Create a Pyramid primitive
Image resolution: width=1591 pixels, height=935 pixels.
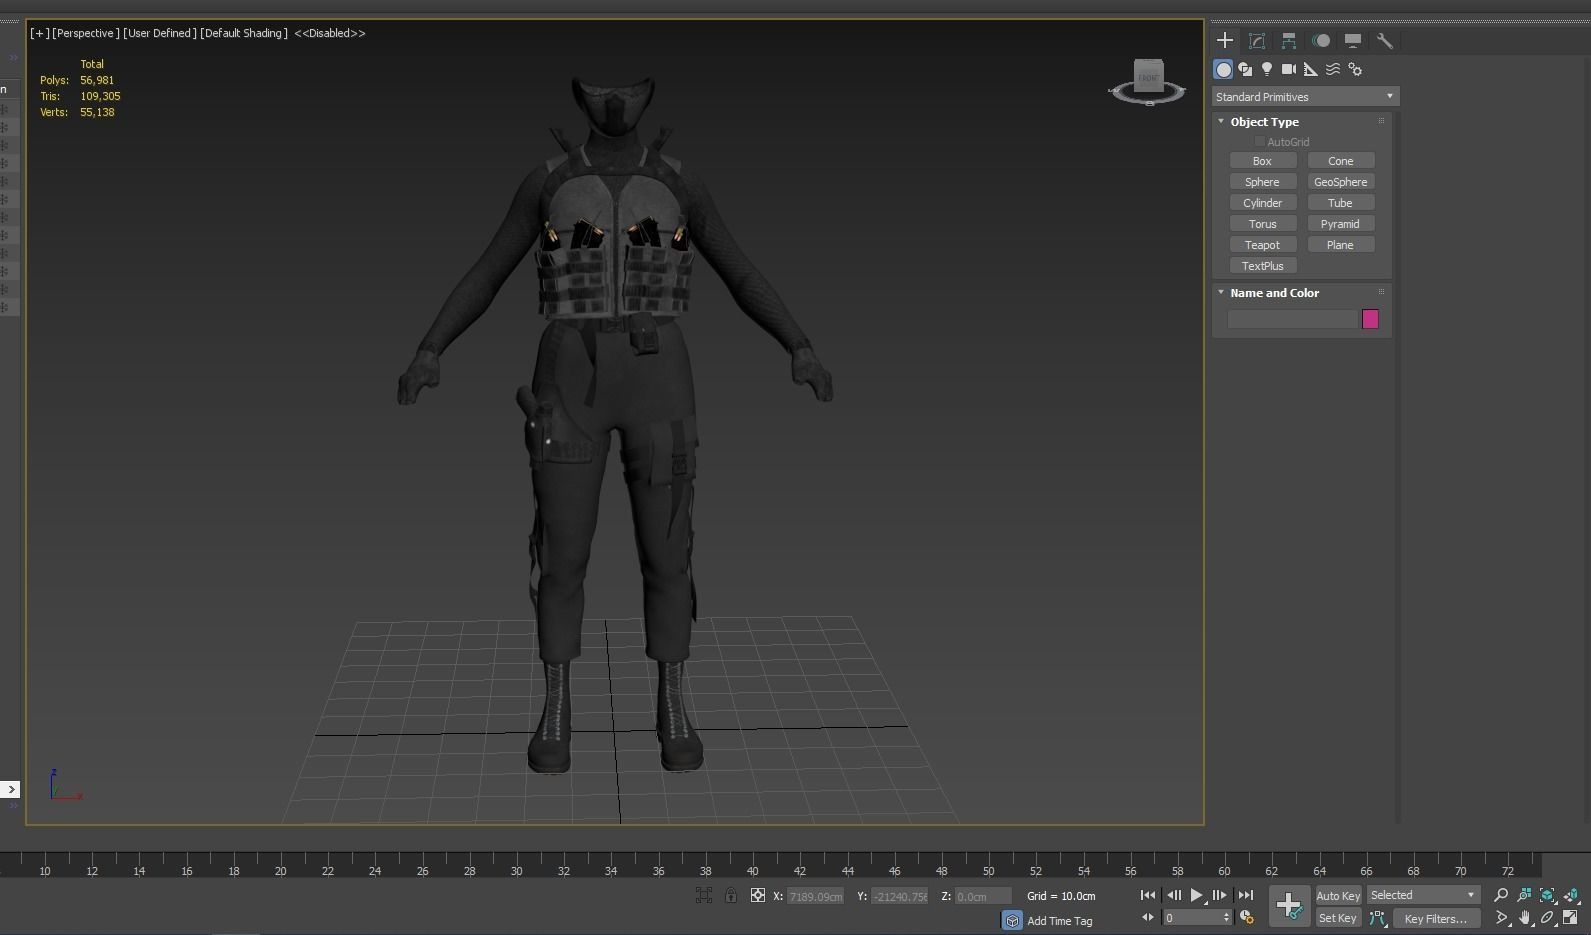pos(1340,224)
